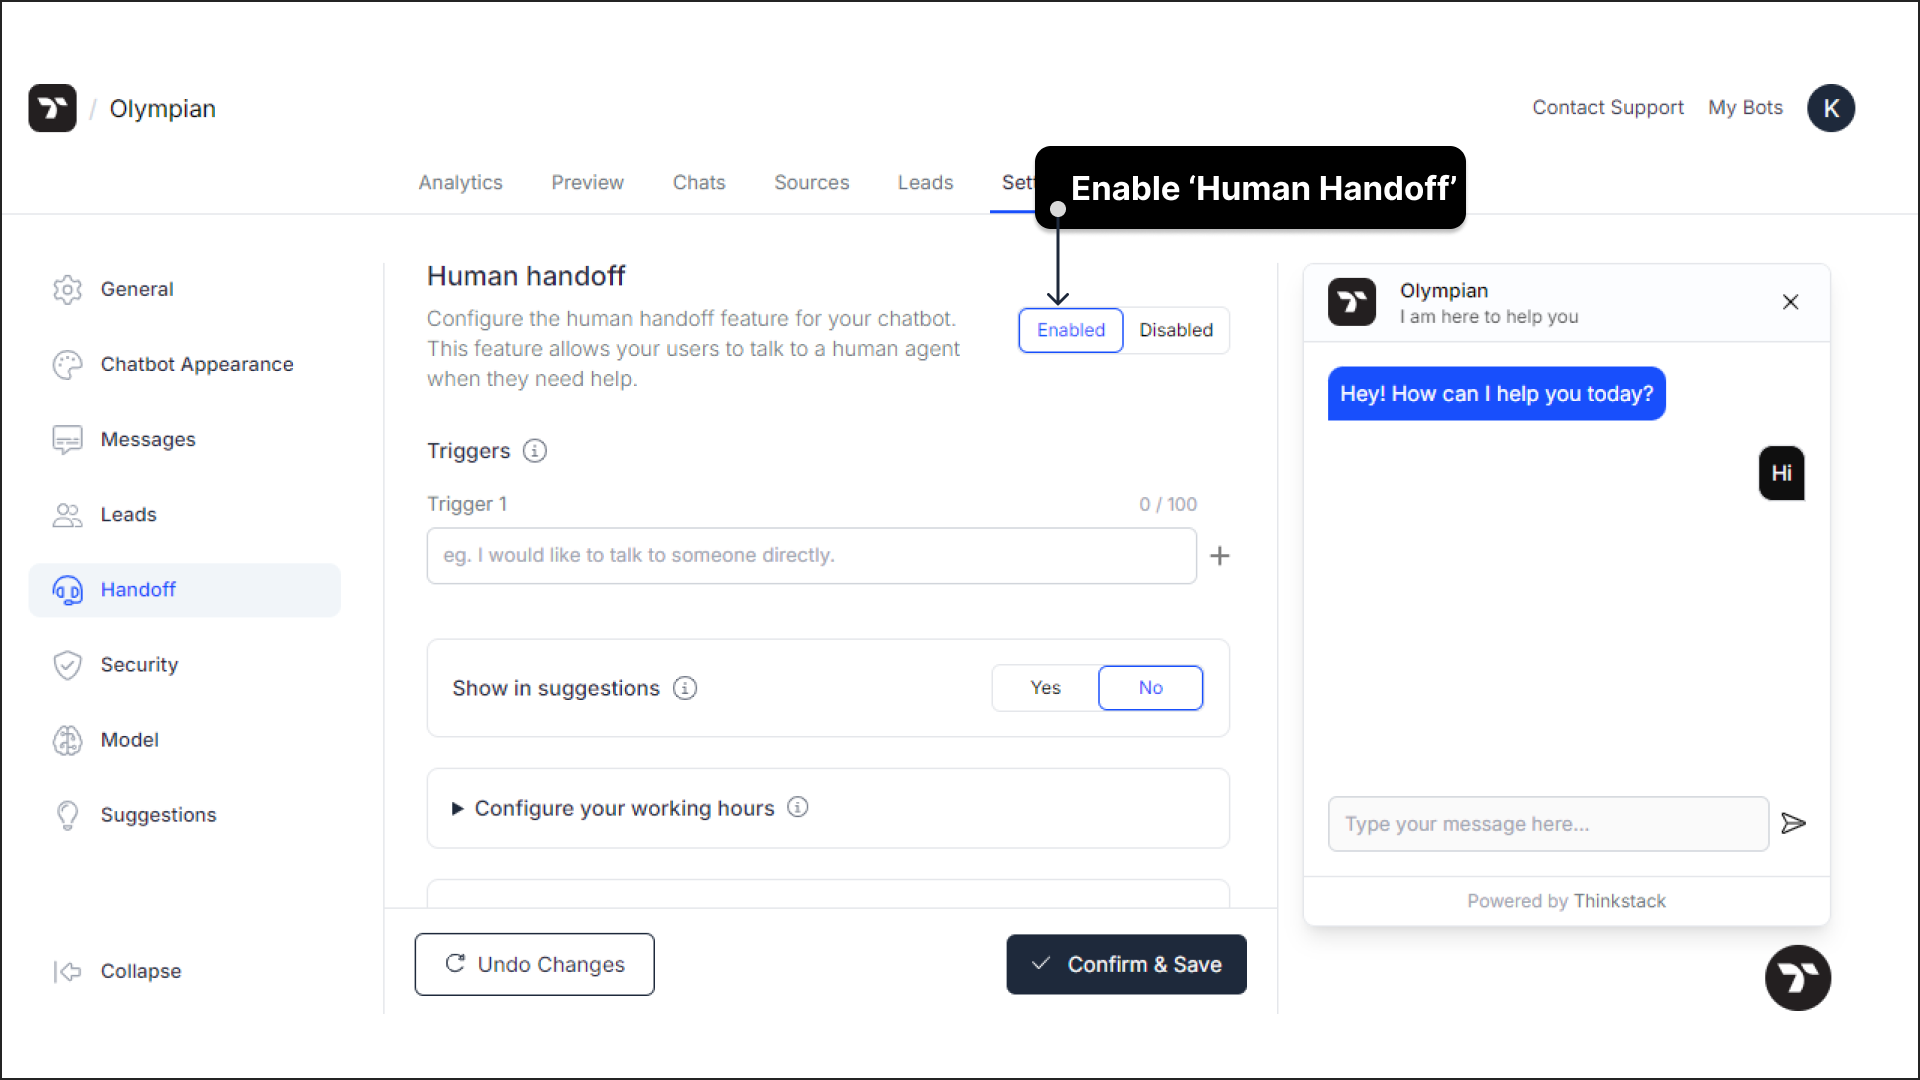Click Confirm & Save button
Viewport: 1920px width, 1080px height.
click(1126, 964)
